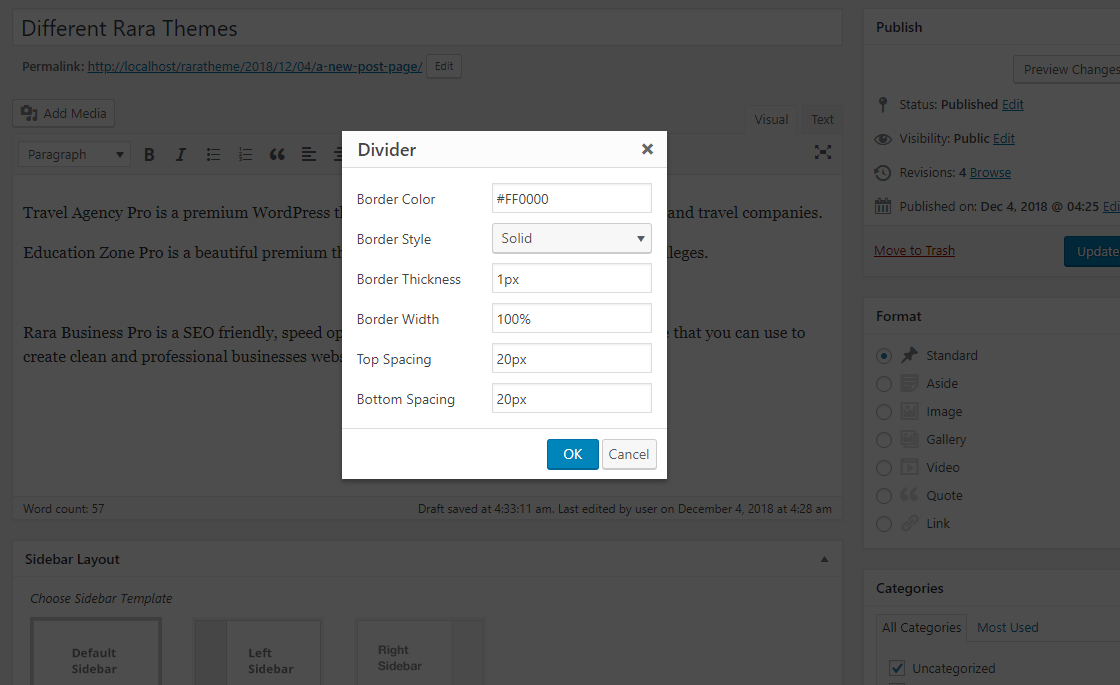
Task: Click the Italic formatting icon
Action: 181,154
